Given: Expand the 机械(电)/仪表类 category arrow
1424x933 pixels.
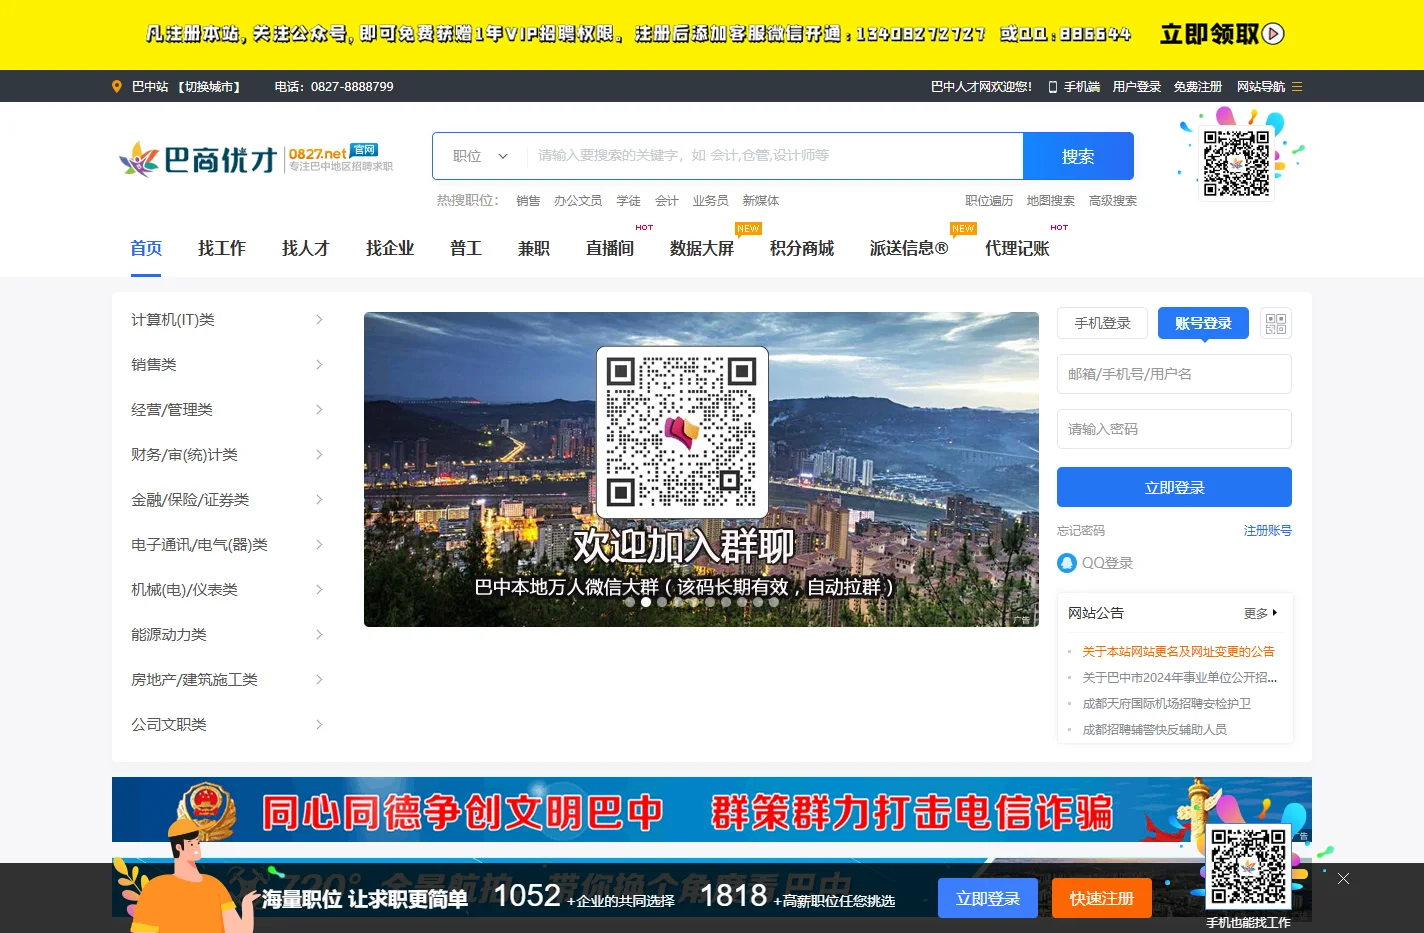Looking at the screenshot, I should [x=319, y=590].
